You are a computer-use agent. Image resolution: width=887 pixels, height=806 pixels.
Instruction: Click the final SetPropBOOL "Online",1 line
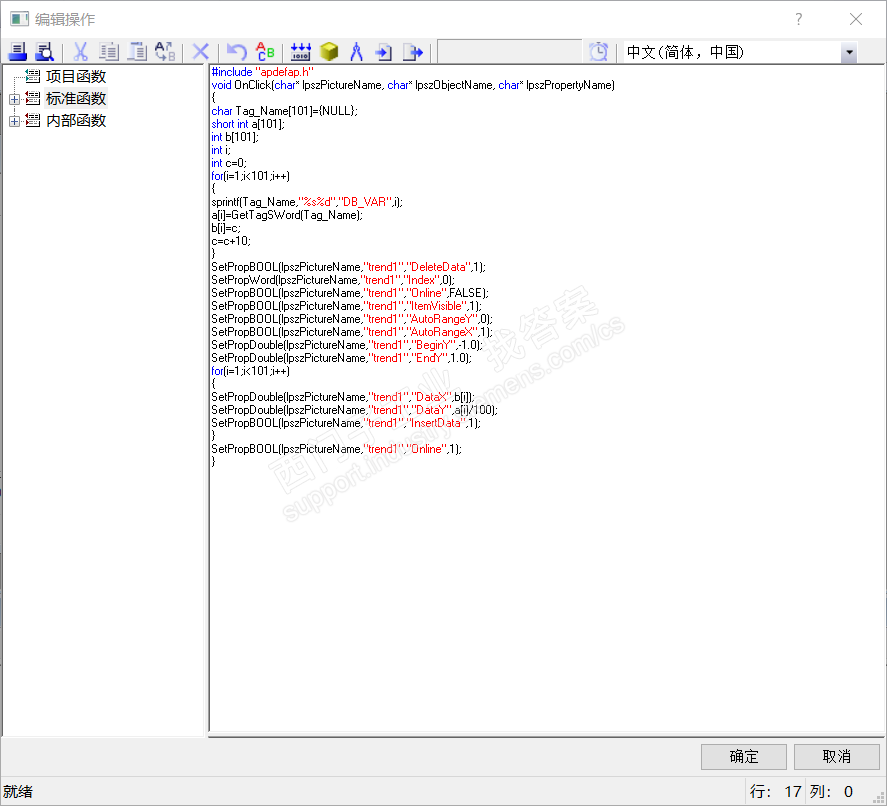coord(337,449)
